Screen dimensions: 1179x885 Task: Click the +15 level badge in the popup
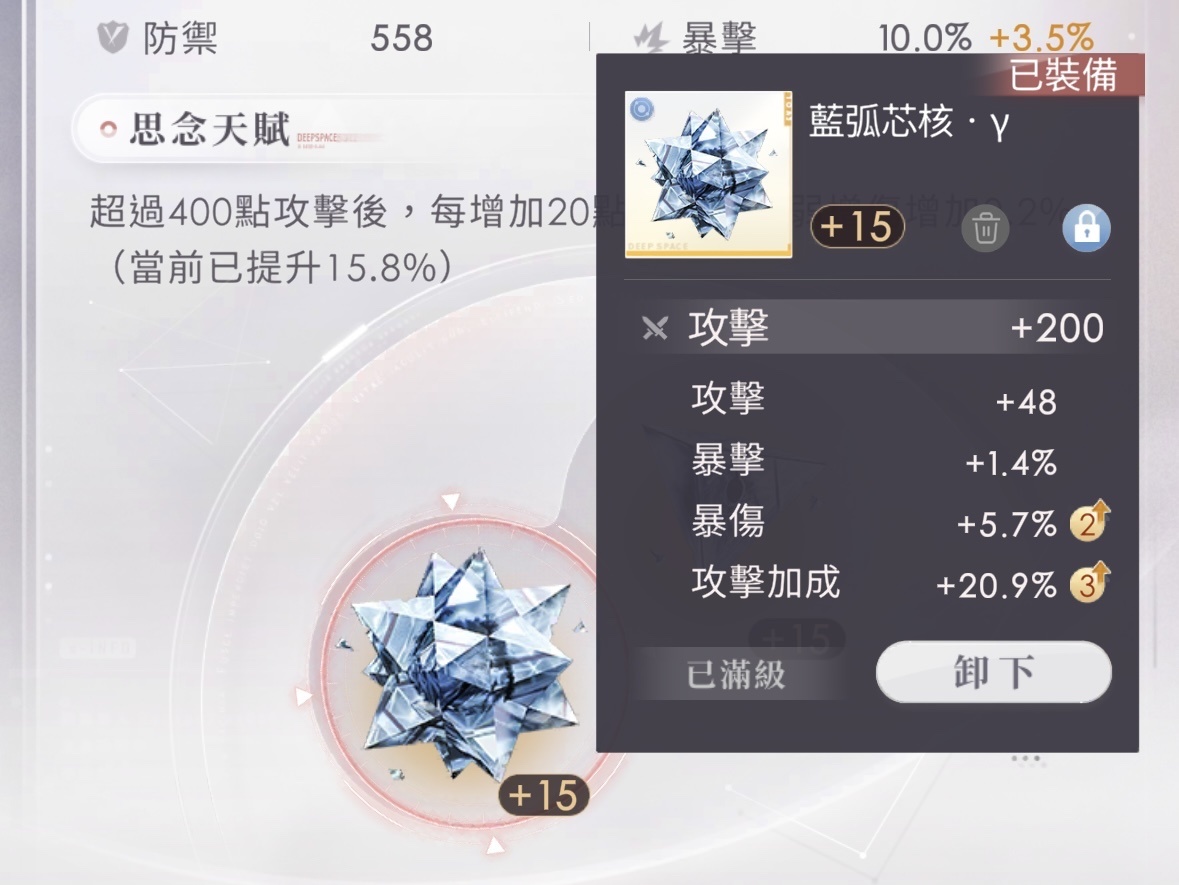857,226
